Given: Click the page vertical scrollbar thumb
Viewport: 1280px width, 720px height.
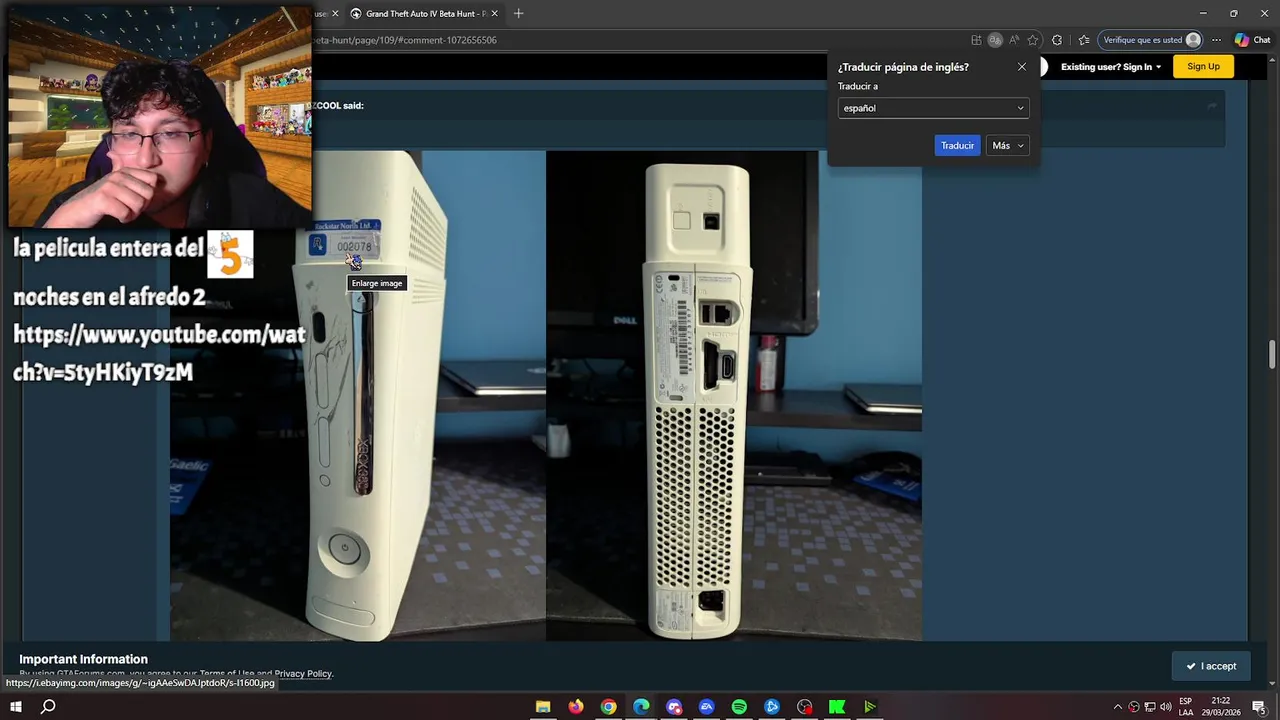Looking at the screenshot, I should [x=1272, y=355].
